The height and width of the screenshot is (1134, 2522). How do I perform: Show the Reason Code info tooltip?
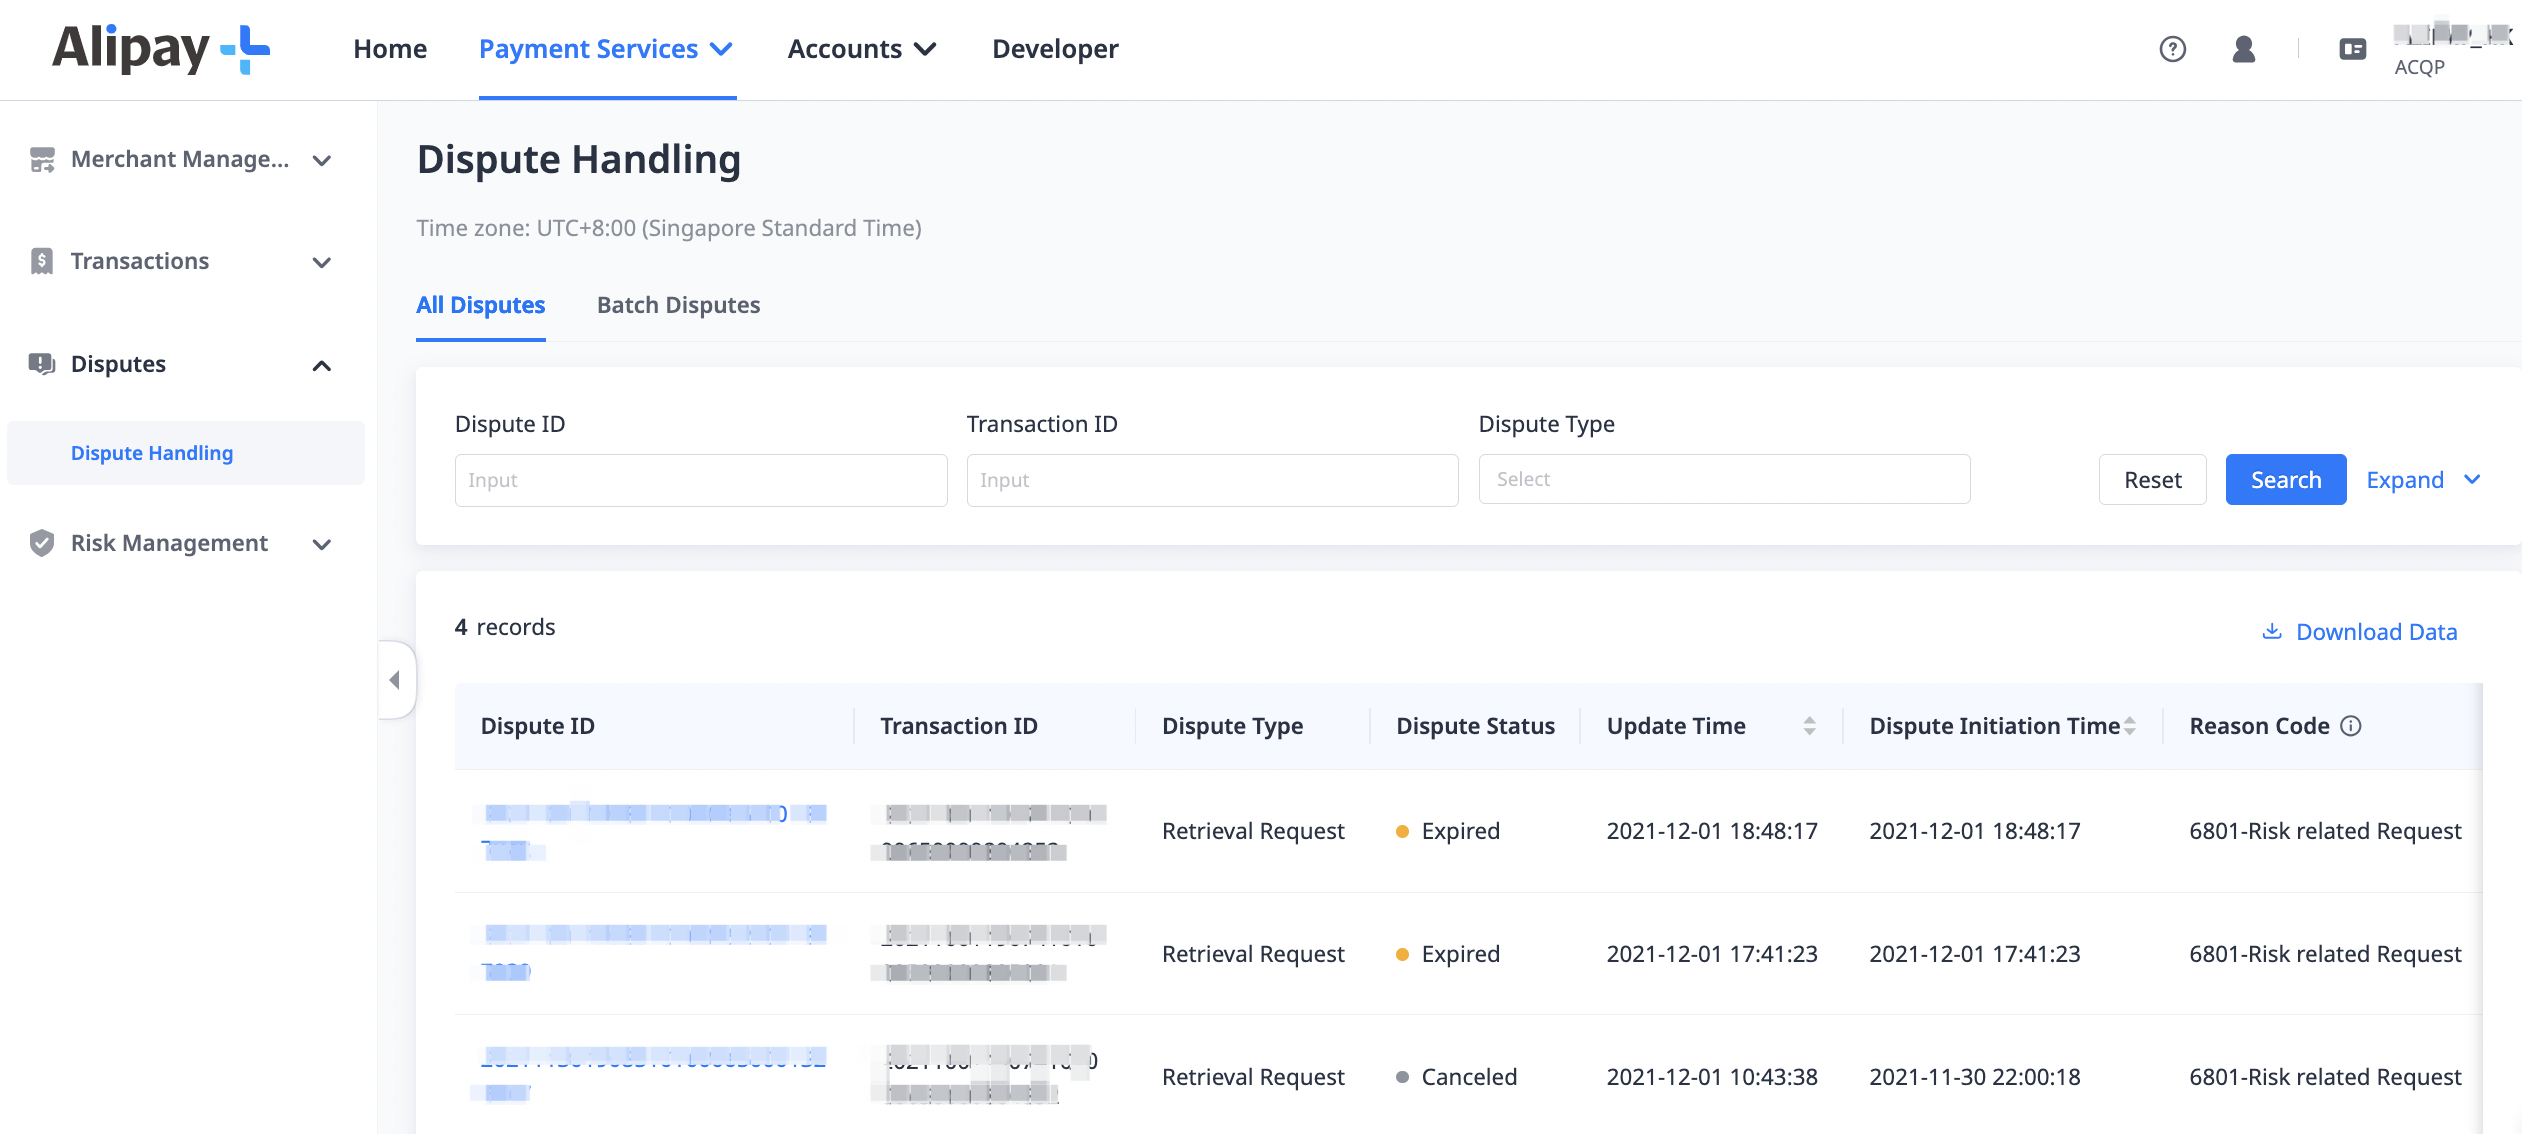tap(2352, 726)
